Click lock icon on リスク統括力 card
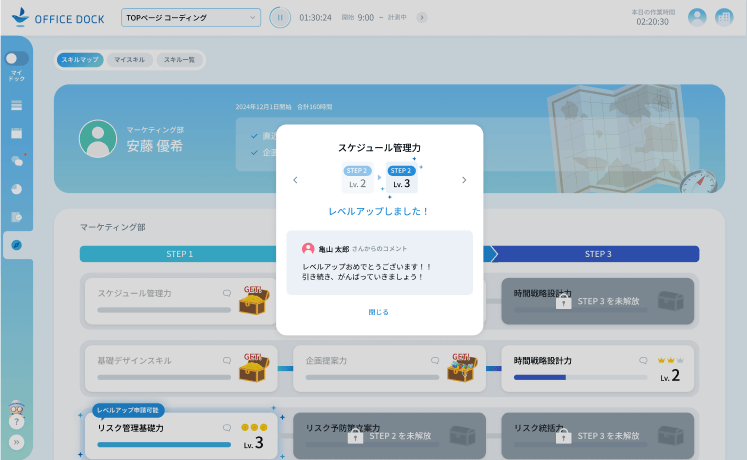 coord(564,436)
